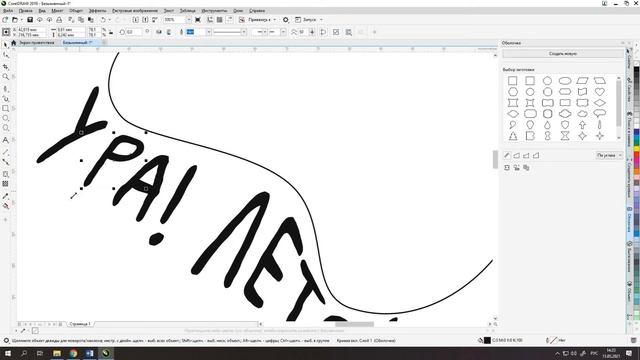Image resolution: width=640 pixels, height=360 pixels.
Task: Open the zoom level dropdown
Action: [x=189, y=20]
